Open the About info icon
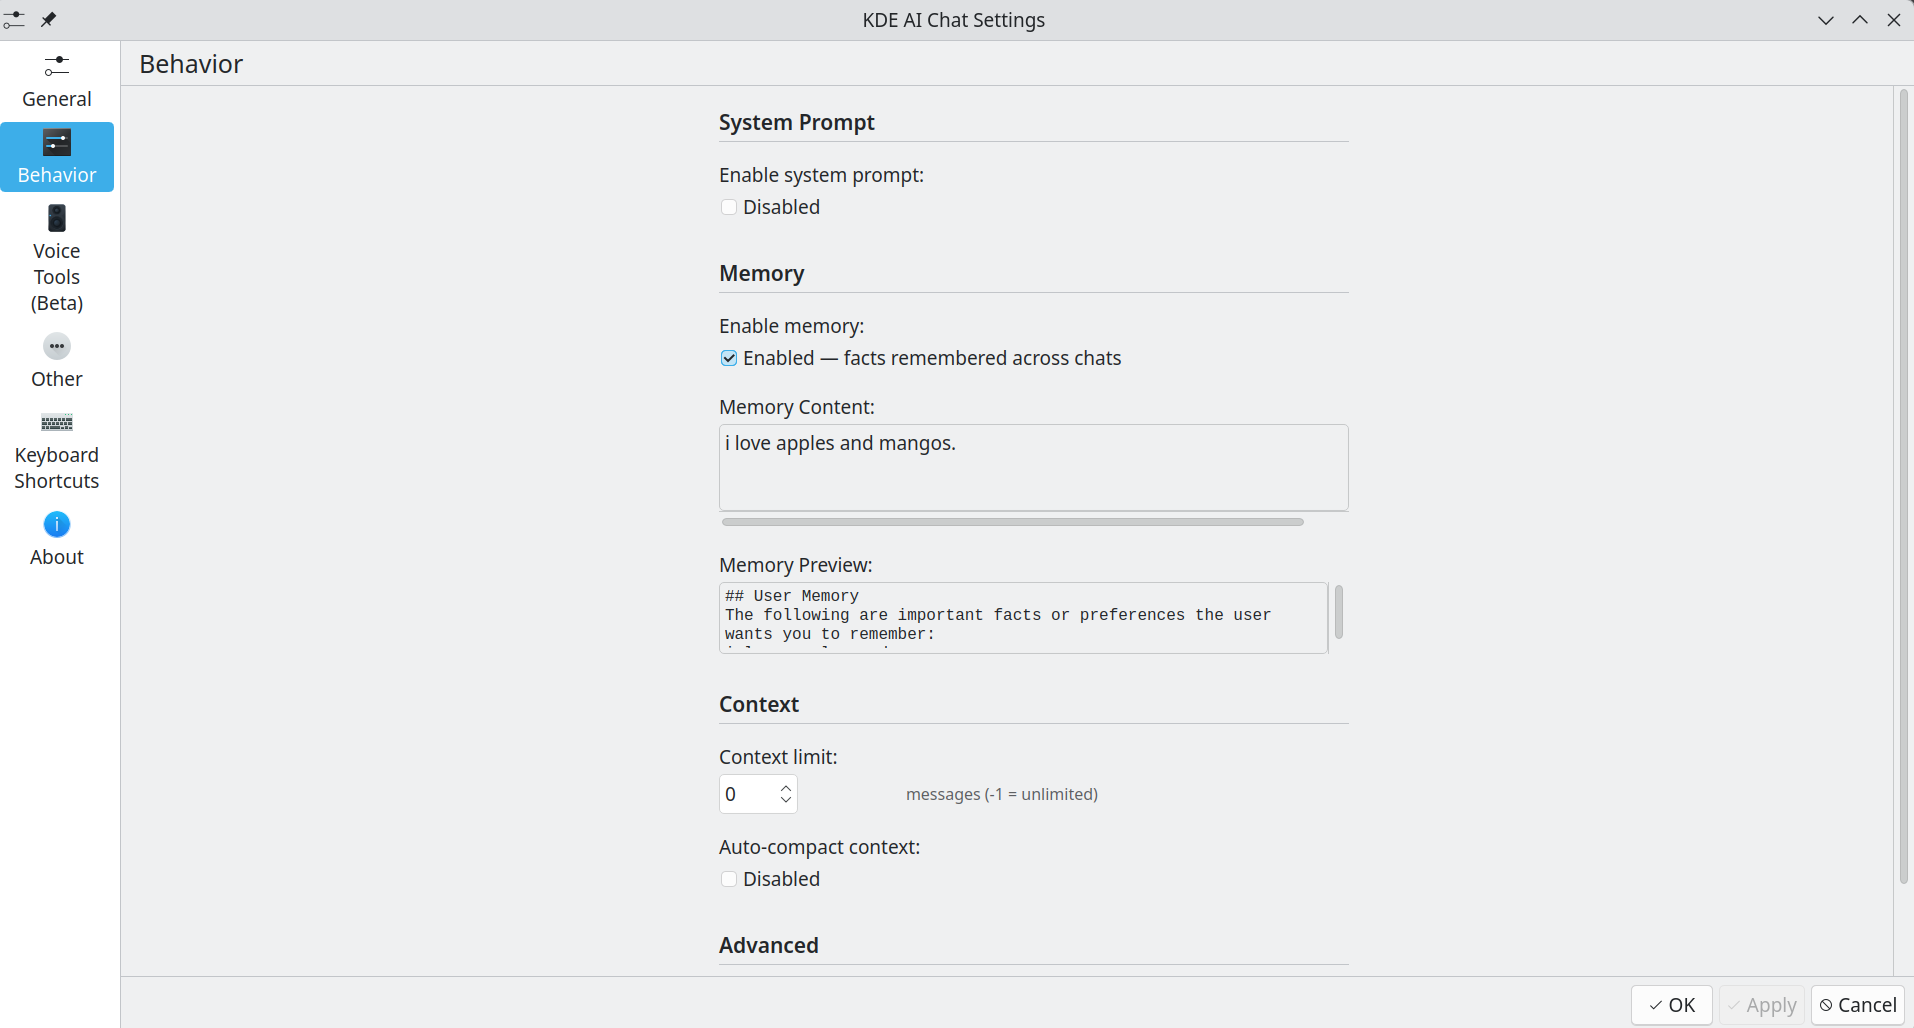Screen dimensions: 1914x1028 (x=57, y=524)
